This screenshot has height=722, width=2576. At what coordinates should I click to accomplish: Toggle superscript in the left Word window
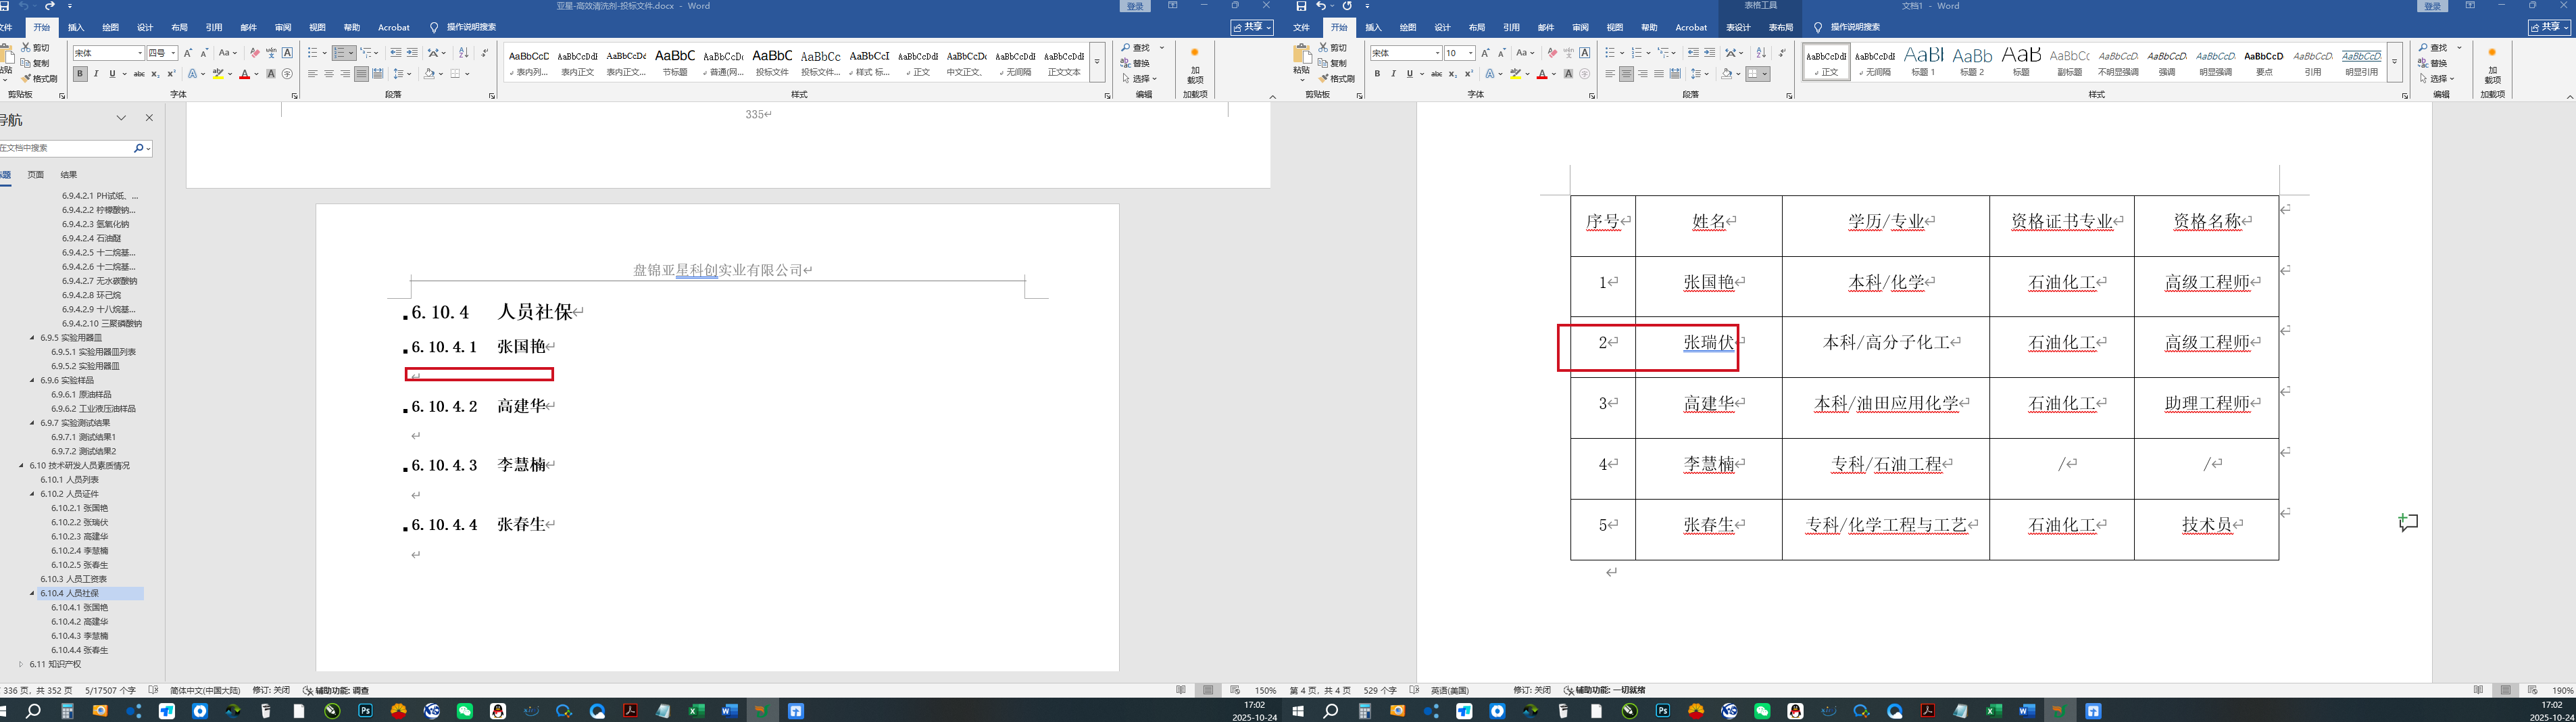[x=171, y=74]
